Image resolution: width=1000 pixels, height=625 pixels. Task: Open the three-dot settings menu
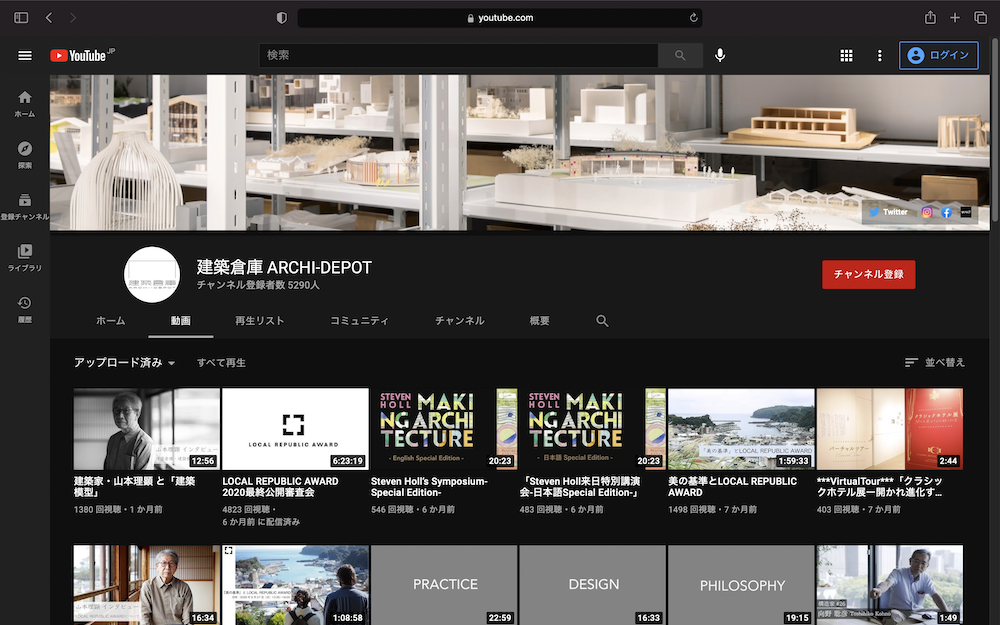coord(879,55)
